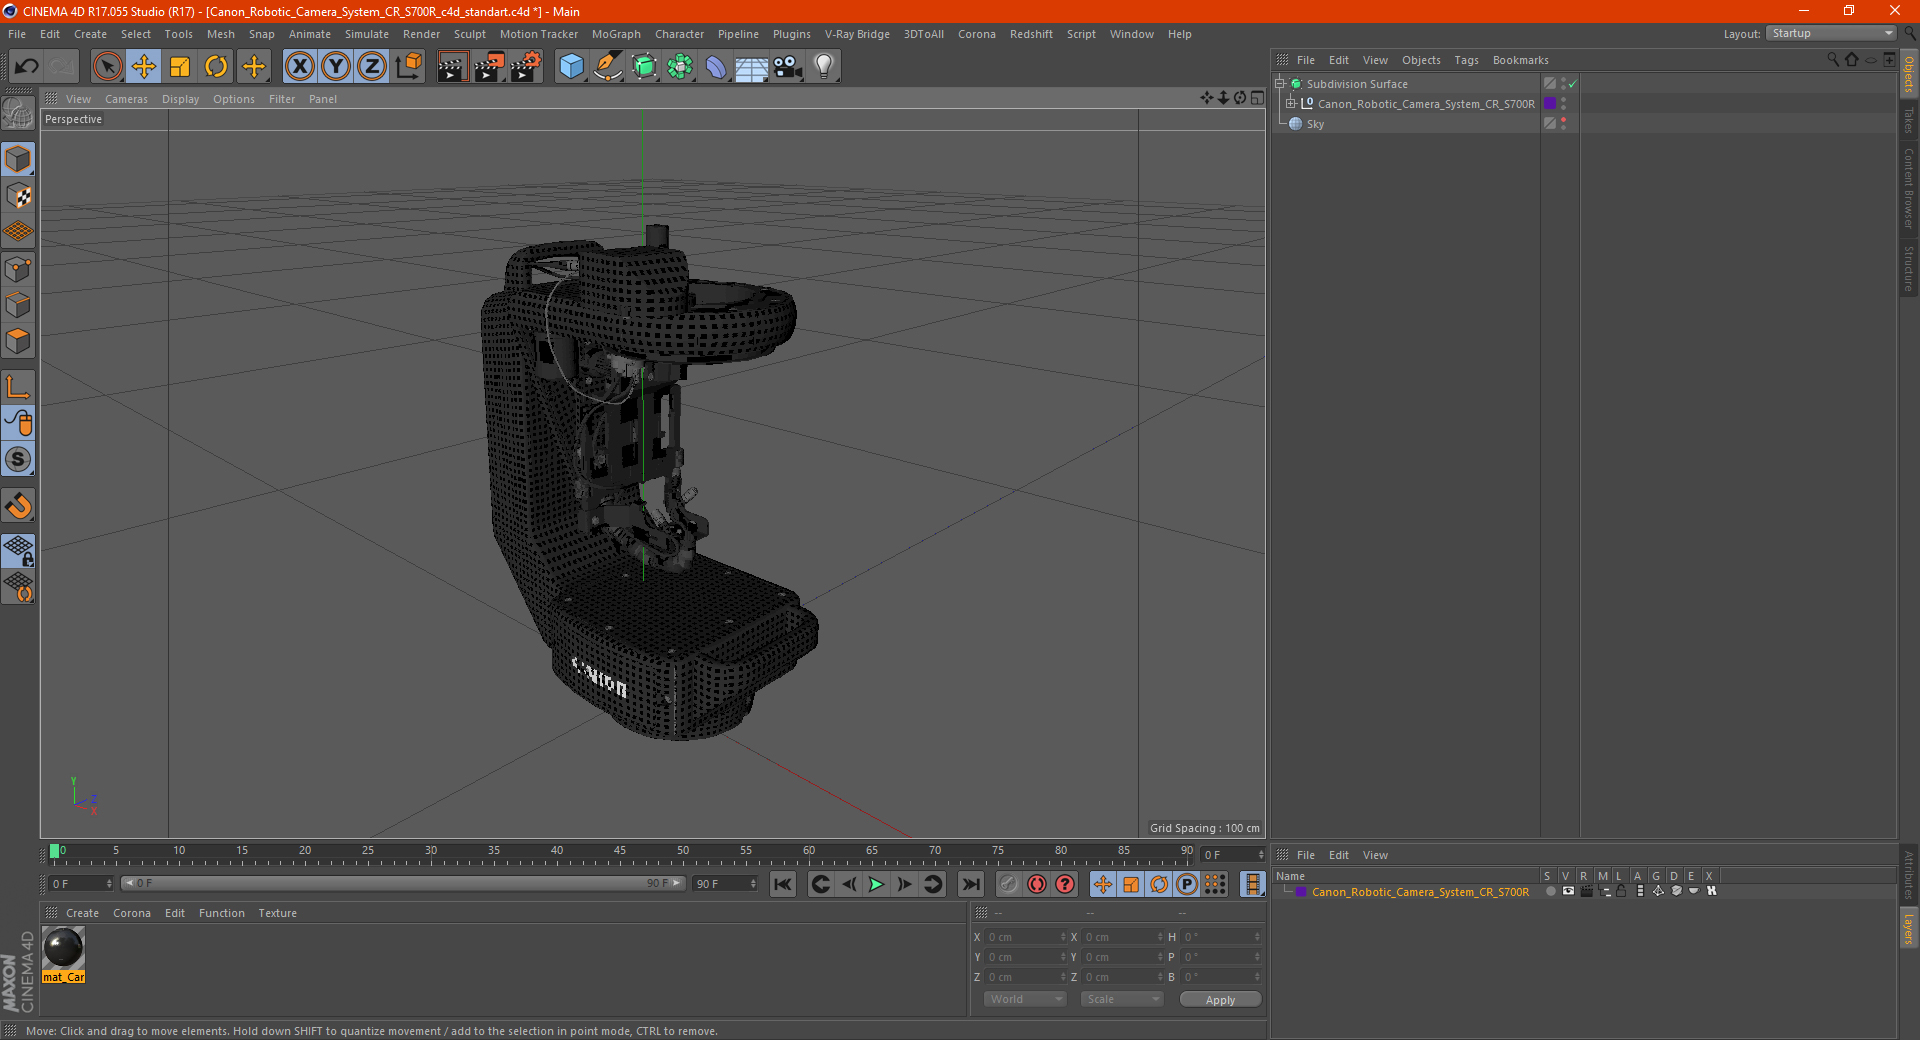Switch to the Content Browser side tab
1920x1040 pixels.
point(1909,188)
